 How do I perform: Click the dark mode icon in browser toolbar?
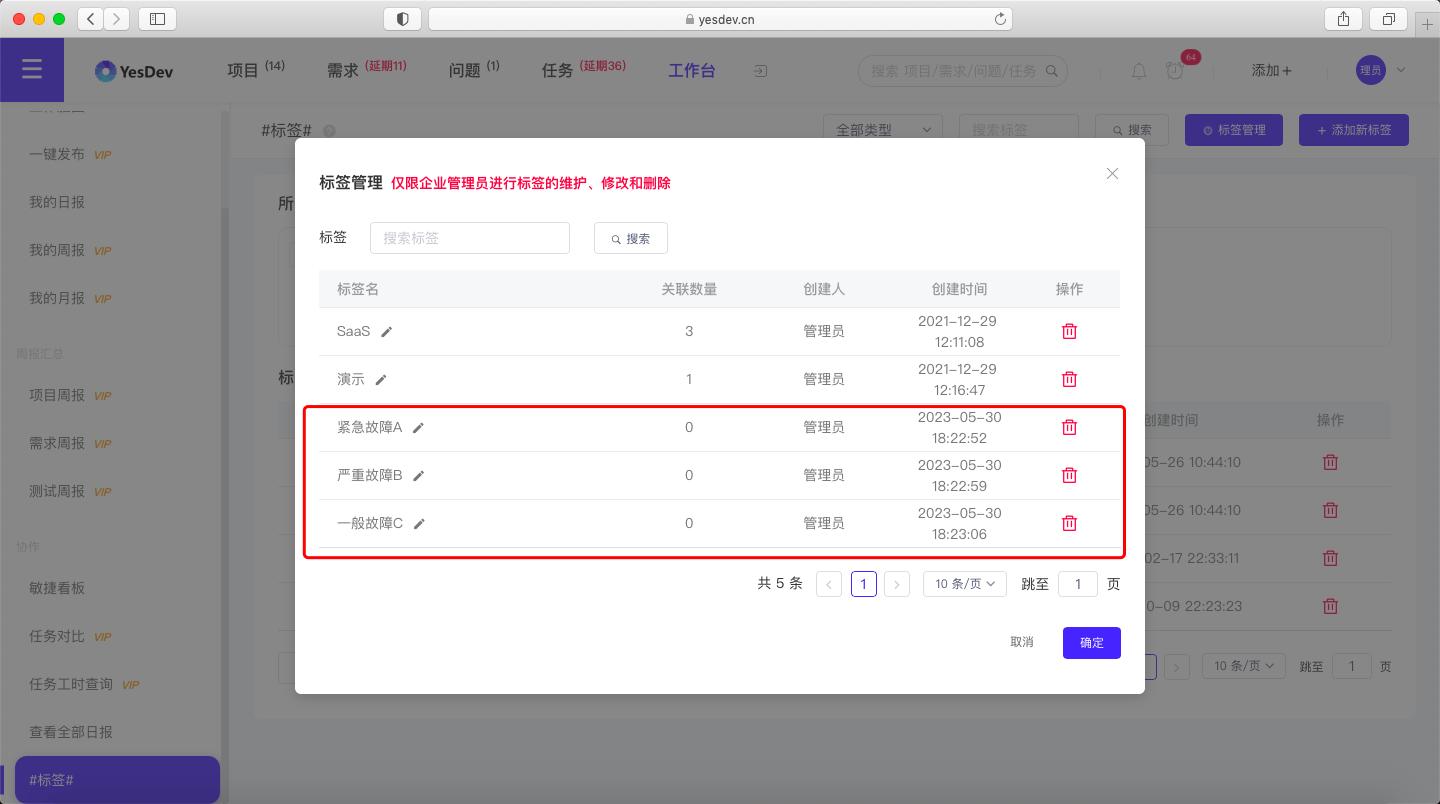(x=402, y=18)
